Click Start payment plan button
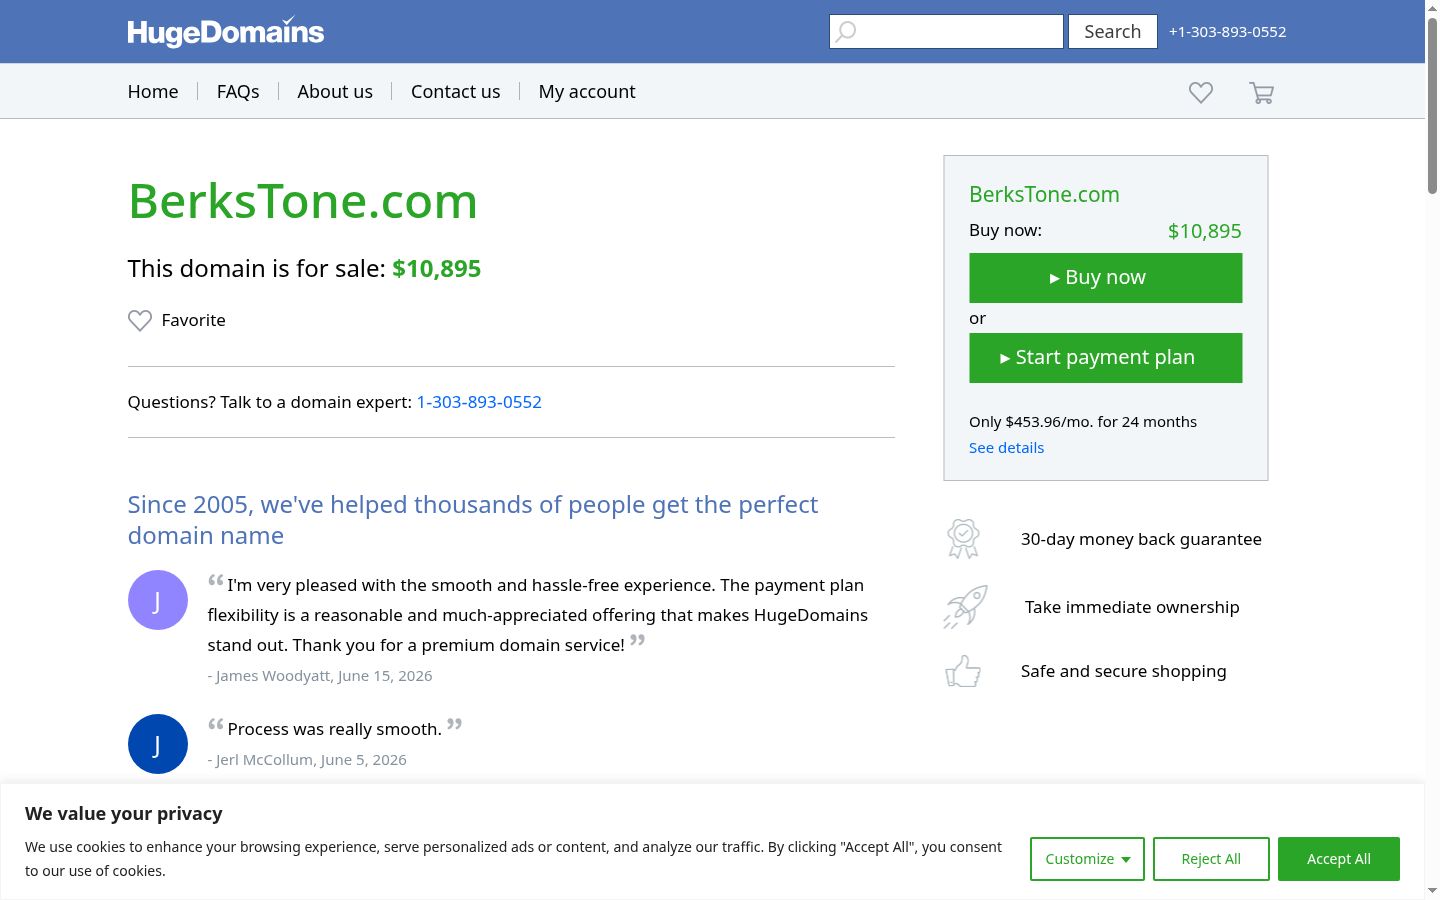Screen dimensions: 1440x900 1106,358
